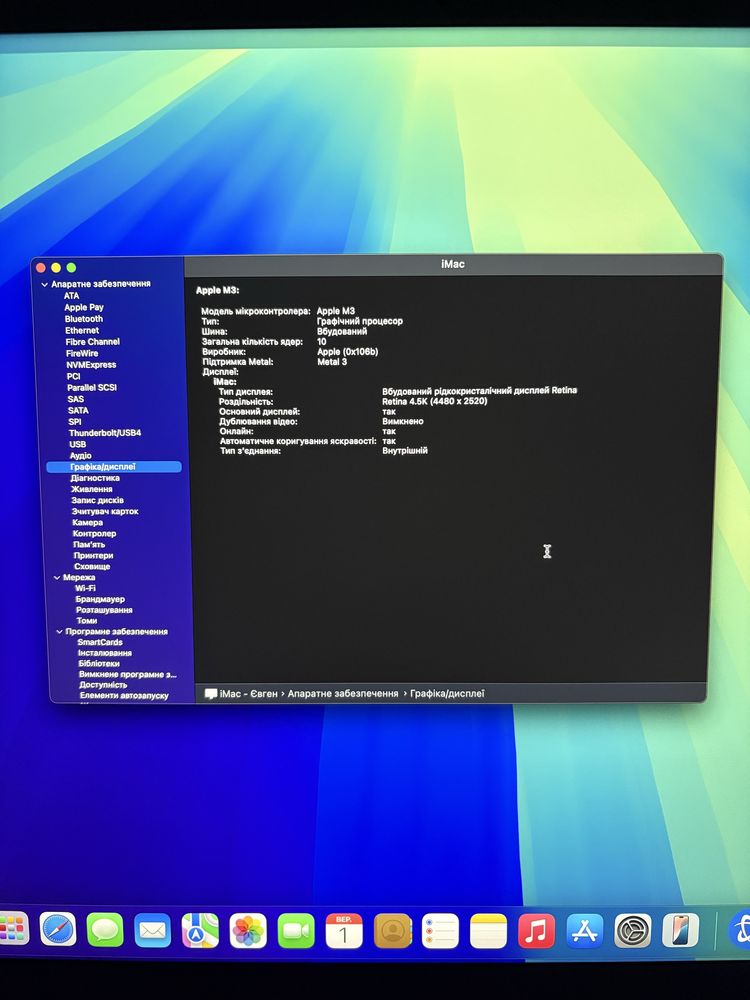Select SPI in the sidebar
Image resolution: width=750 pixels, height=1000 pixels.
(x=75, y=422)
